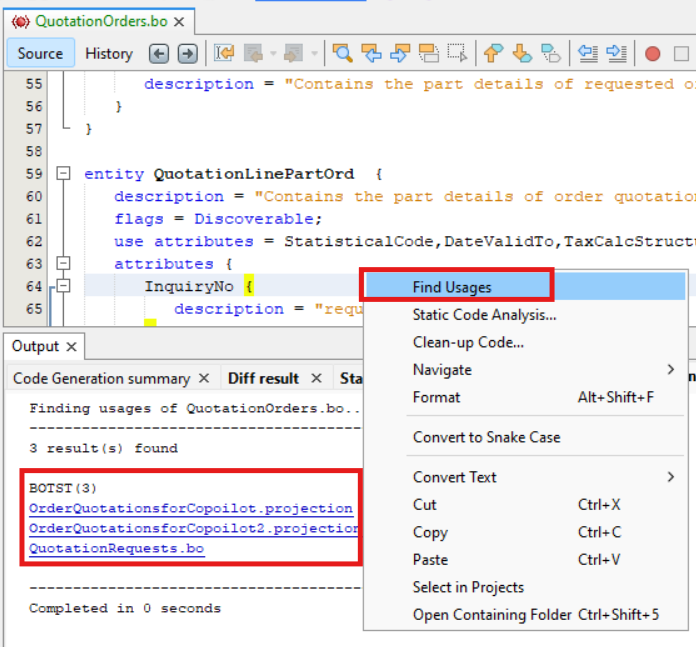Click the Forward navigation arrow icon

pos(187,54)
